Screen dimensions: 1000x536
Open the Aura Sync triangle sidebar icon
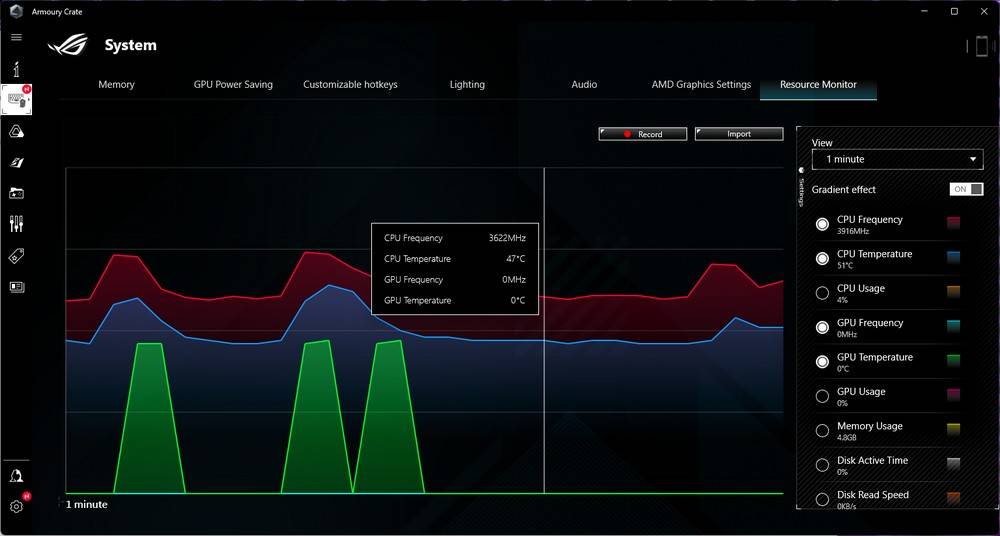(17, 131)
